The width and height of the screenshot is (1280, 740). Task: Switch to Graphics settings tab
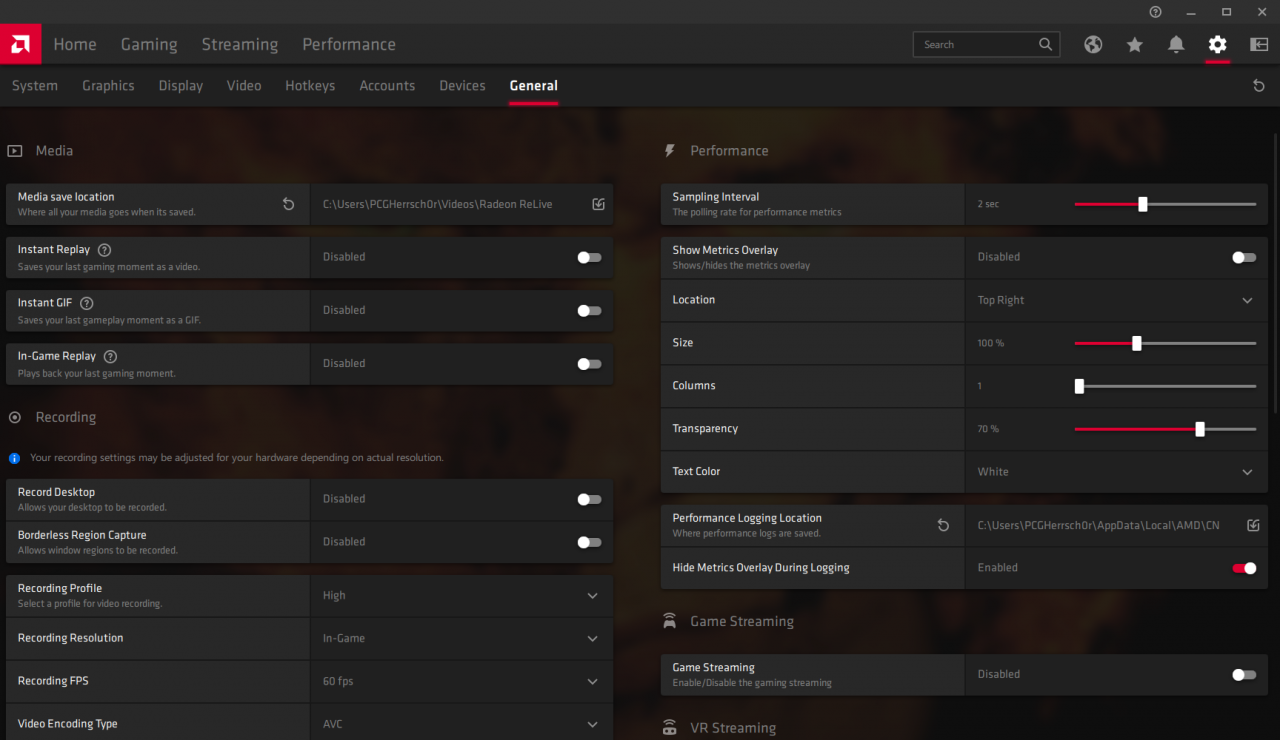point(108,86)
